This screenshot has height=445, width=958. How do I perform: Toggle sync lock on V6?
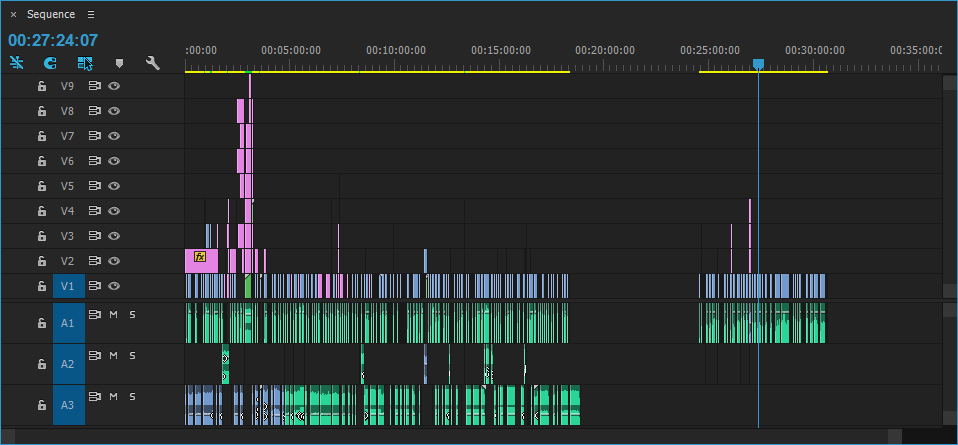pyautogui.click(x=94, y=161)
